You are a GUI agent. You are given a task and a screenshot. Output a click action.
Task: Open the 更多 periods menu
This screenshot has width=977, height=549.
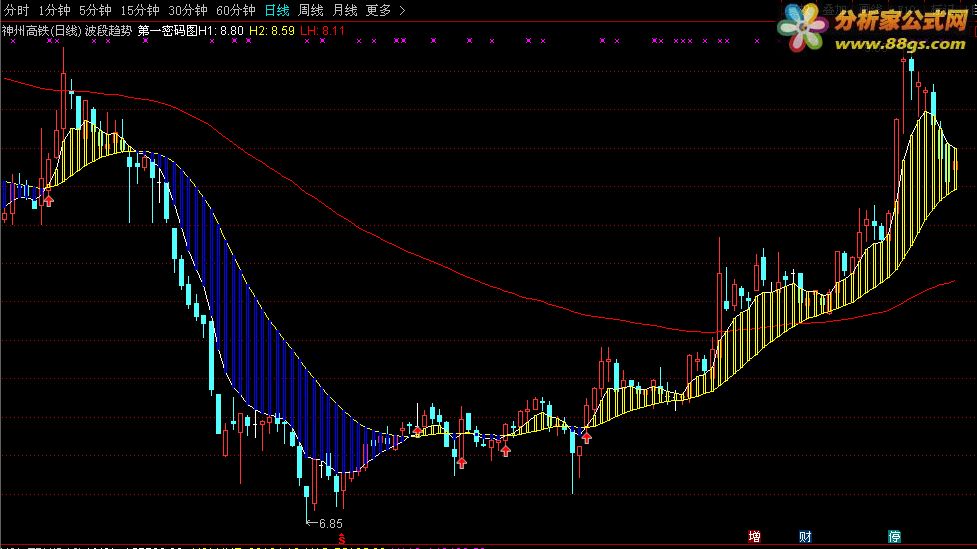click(378, 11)
